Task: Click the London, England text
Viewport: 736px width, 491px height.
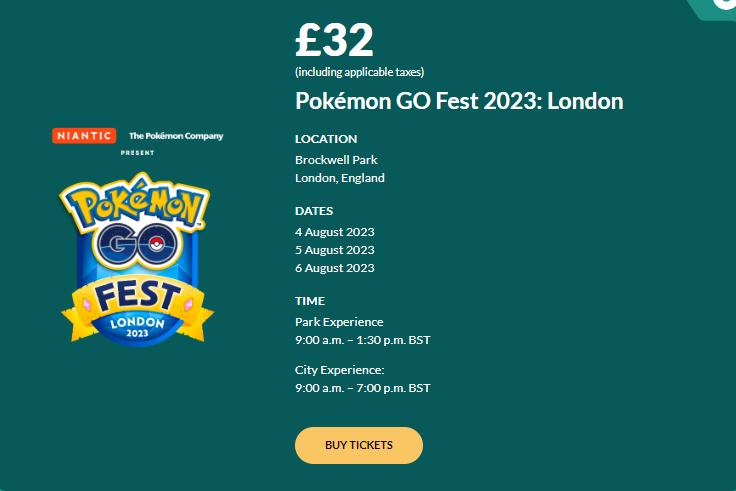Action: pos(340,178)
